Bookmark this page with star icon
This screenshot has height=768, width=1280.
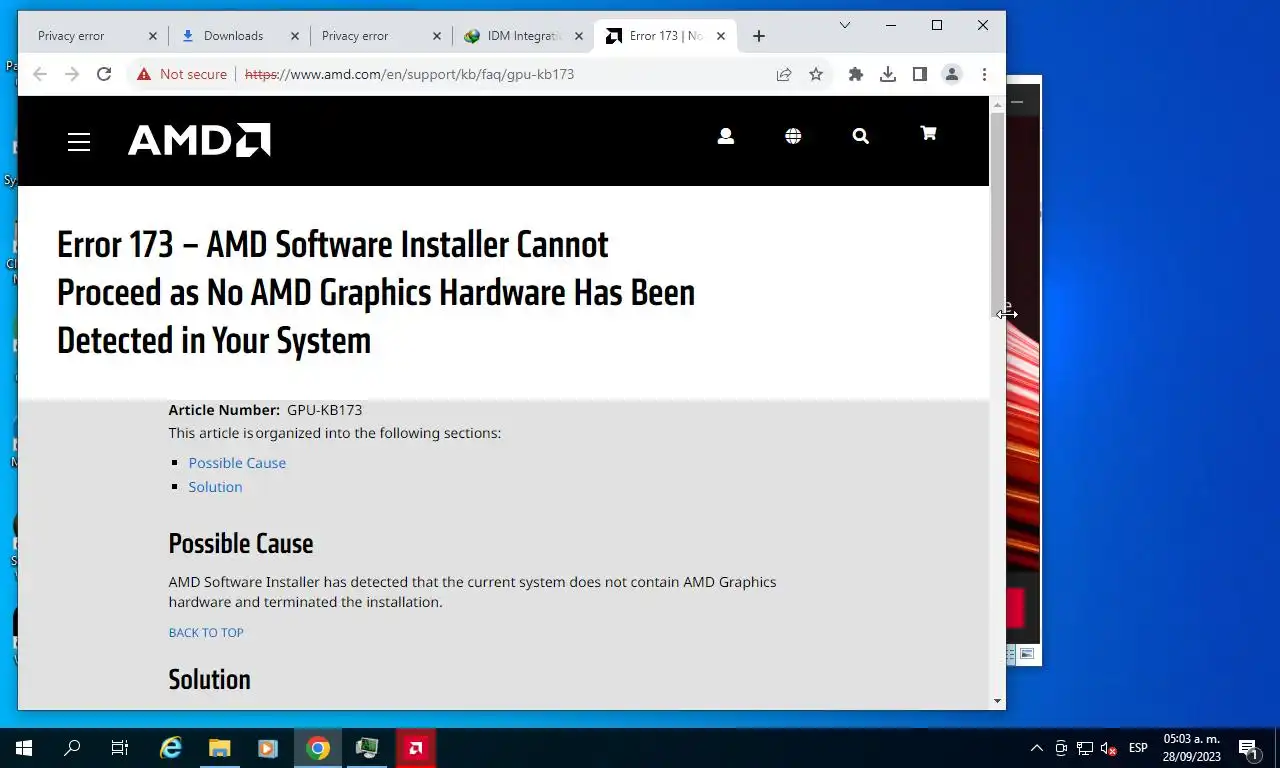tap(816, 74)
